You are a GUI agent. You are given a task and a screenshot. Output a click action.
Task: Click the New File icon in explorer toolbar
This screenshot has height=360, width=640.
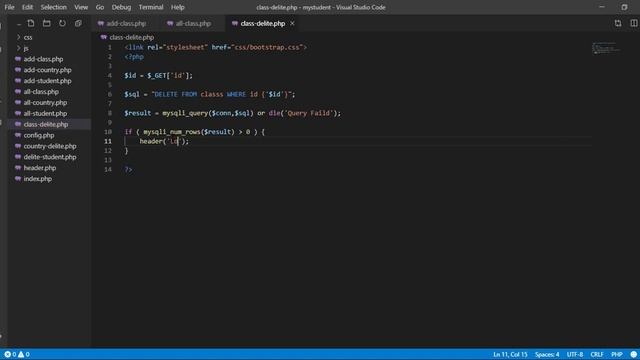[31, 23]
